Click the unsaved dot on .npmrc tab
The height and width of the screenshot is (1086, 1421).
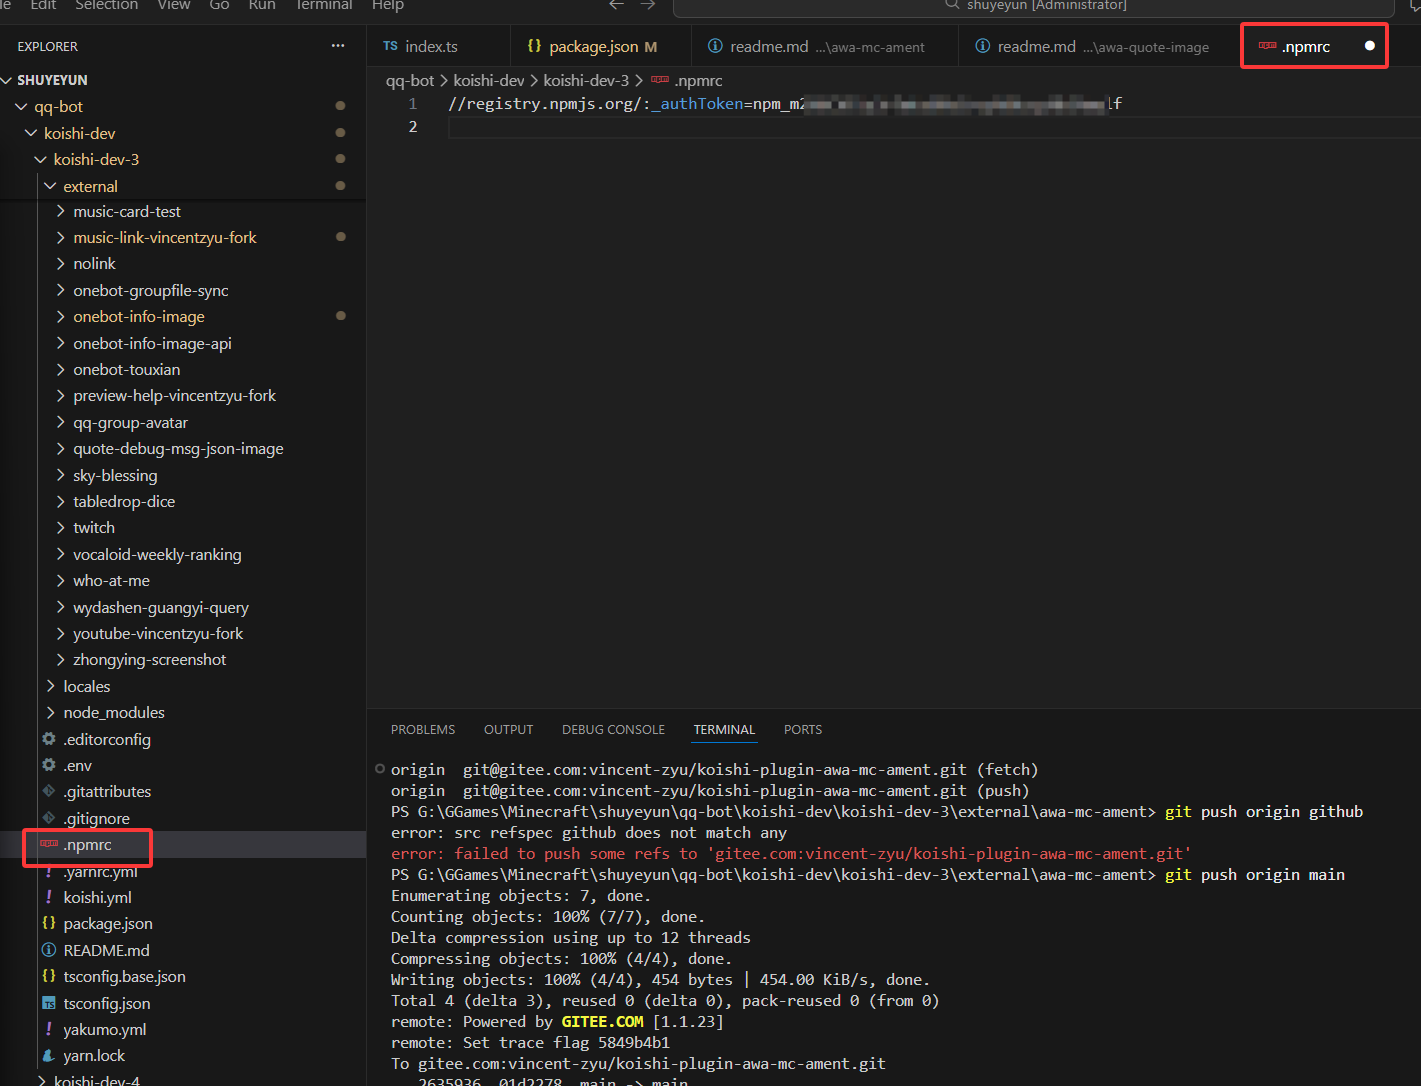click(1369, 46)
